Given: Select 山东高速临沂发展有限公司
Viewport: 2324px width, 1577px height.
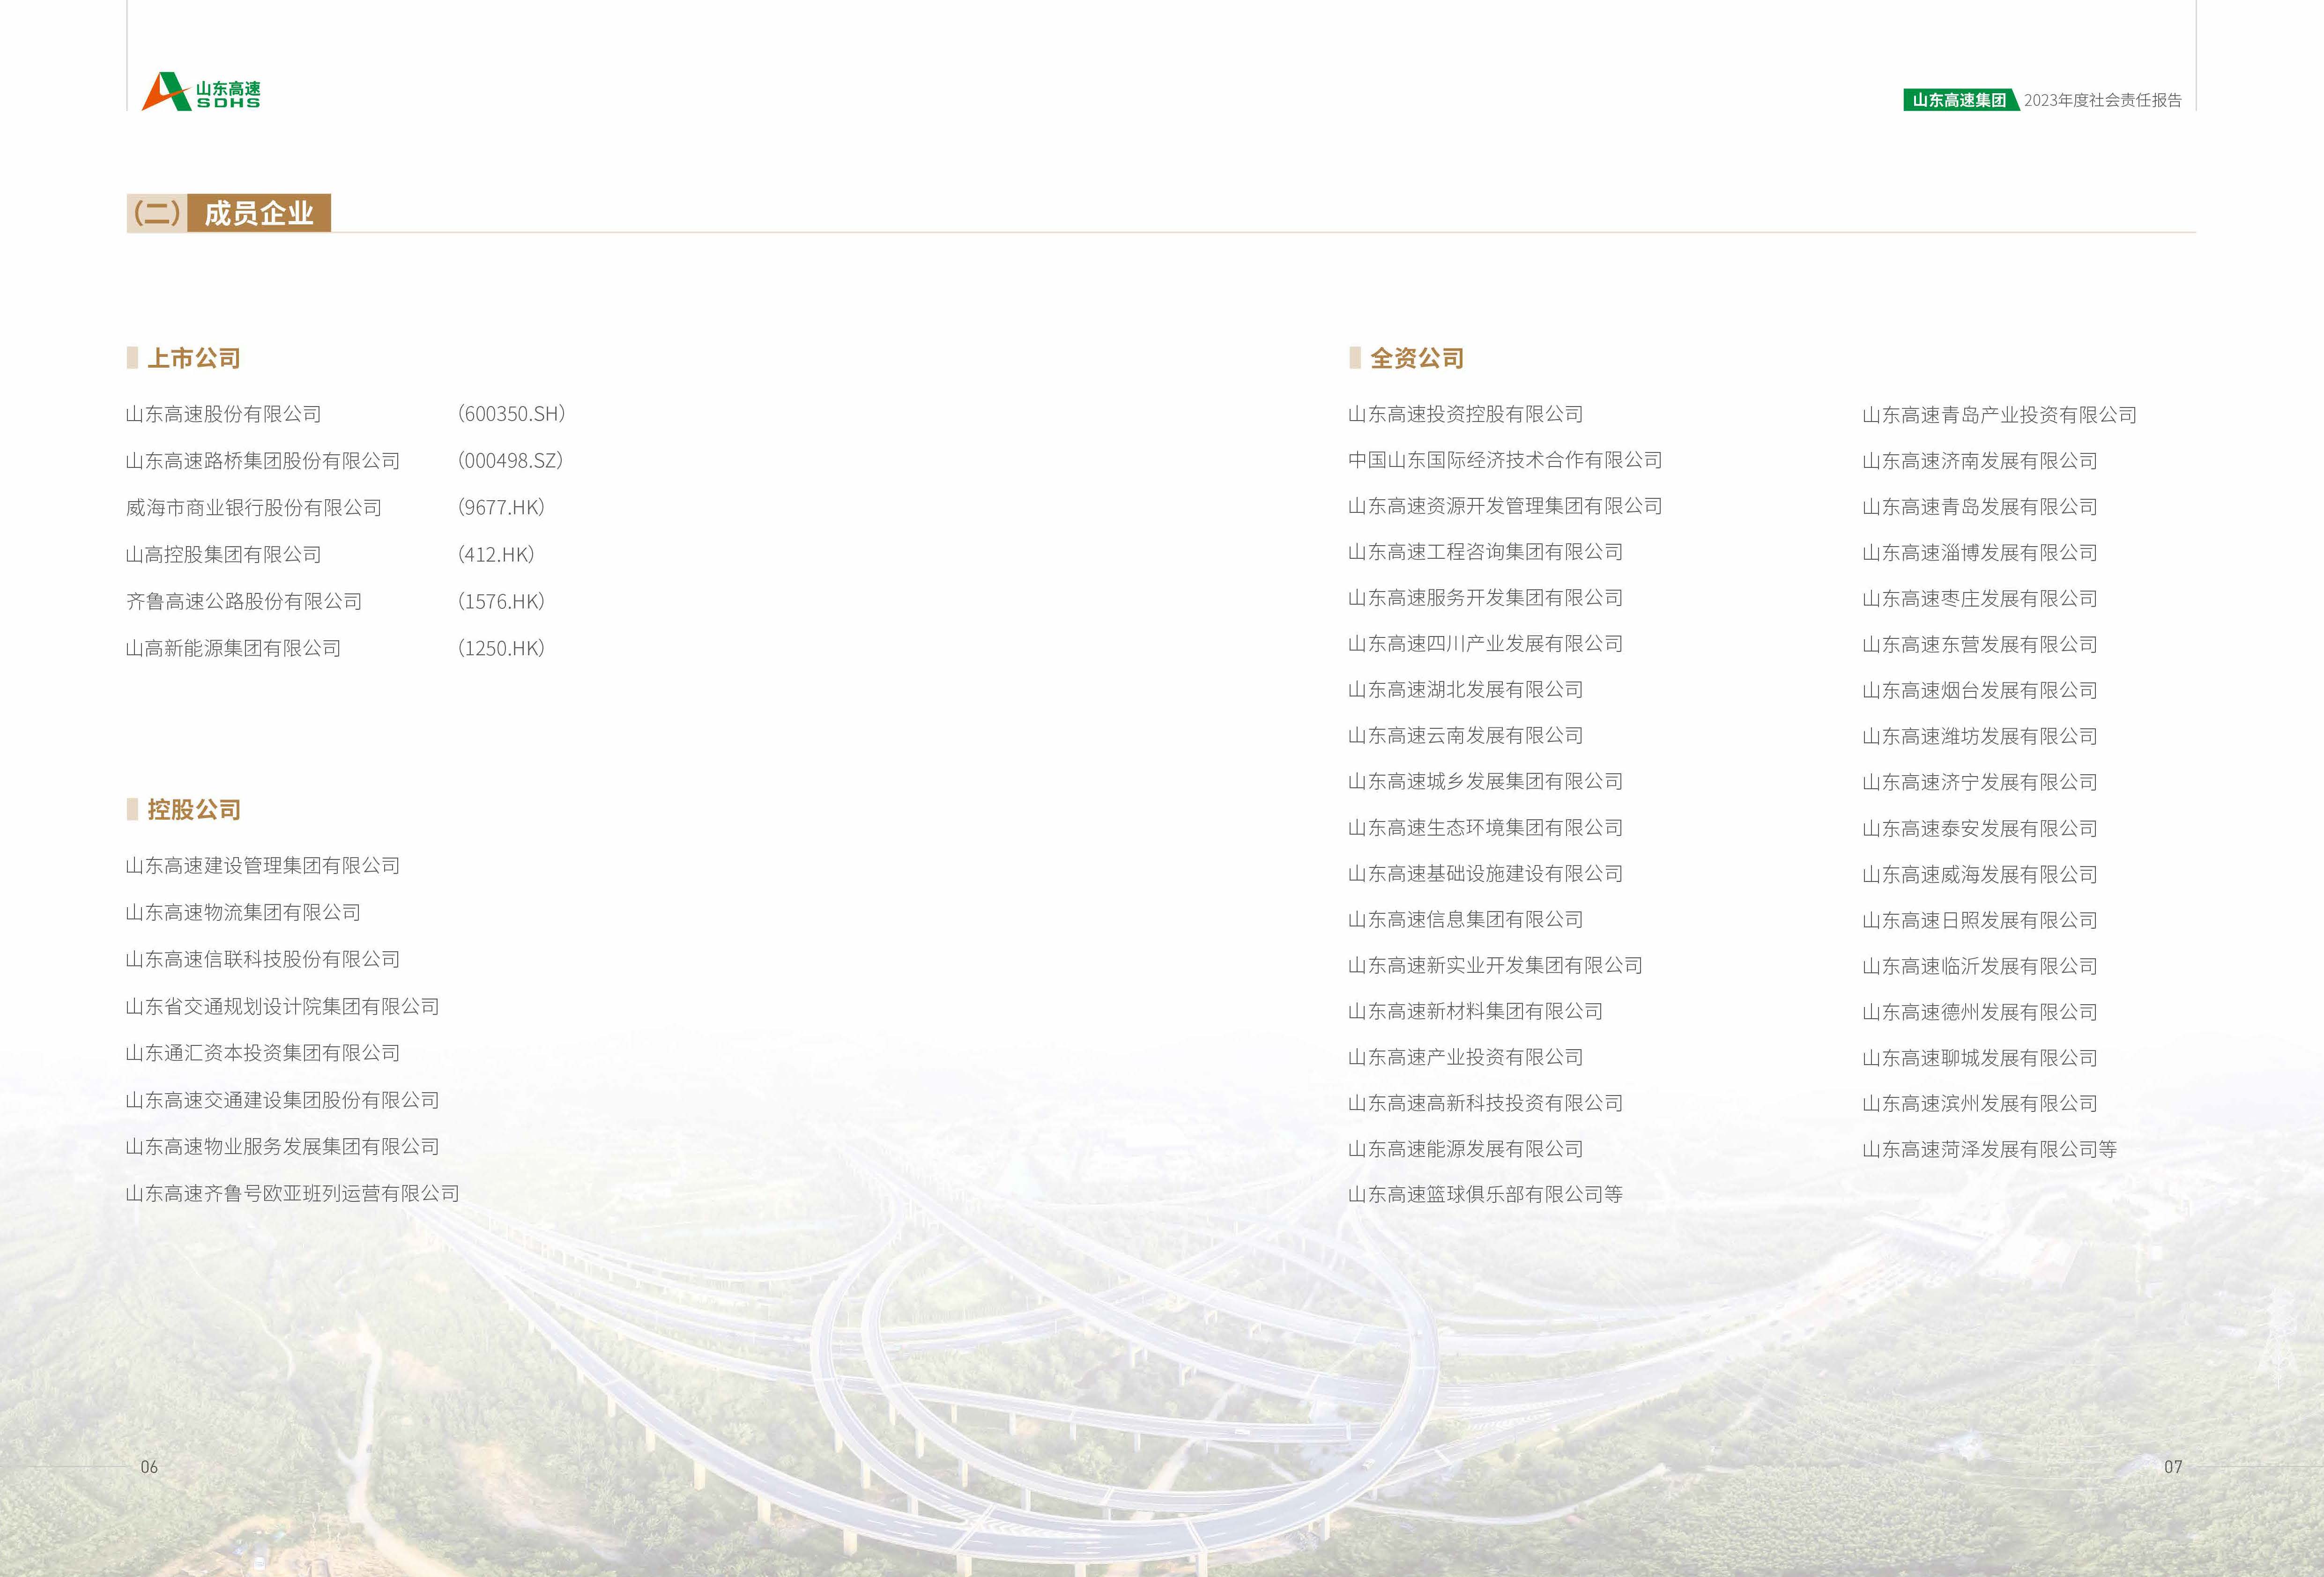Looking at the screenshot, I should [x=1980, y=966].
